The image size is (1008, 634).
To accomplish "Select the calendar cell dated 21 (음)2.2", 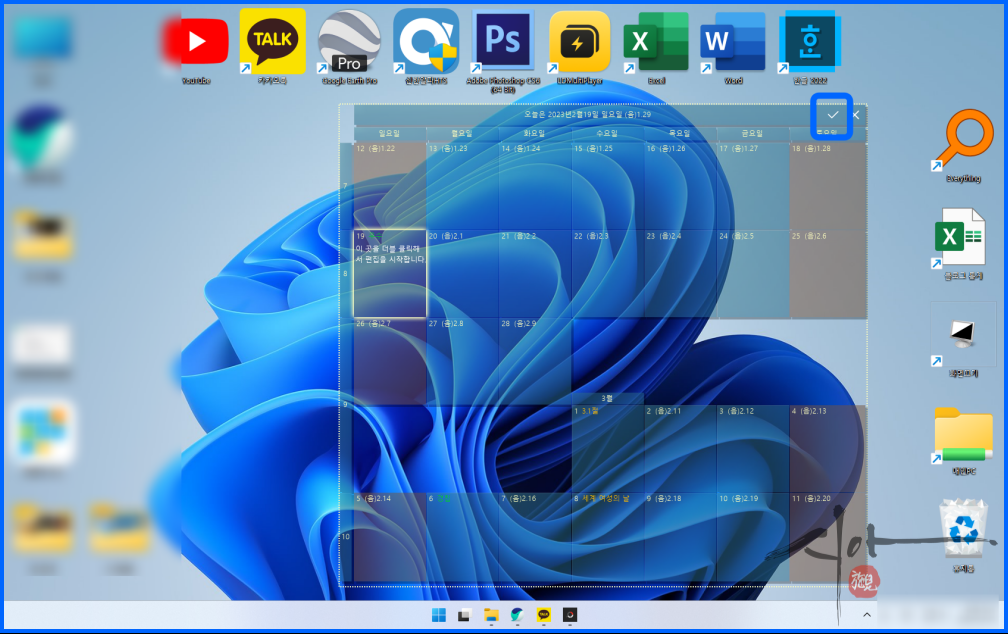I will (x=535, y=273).
